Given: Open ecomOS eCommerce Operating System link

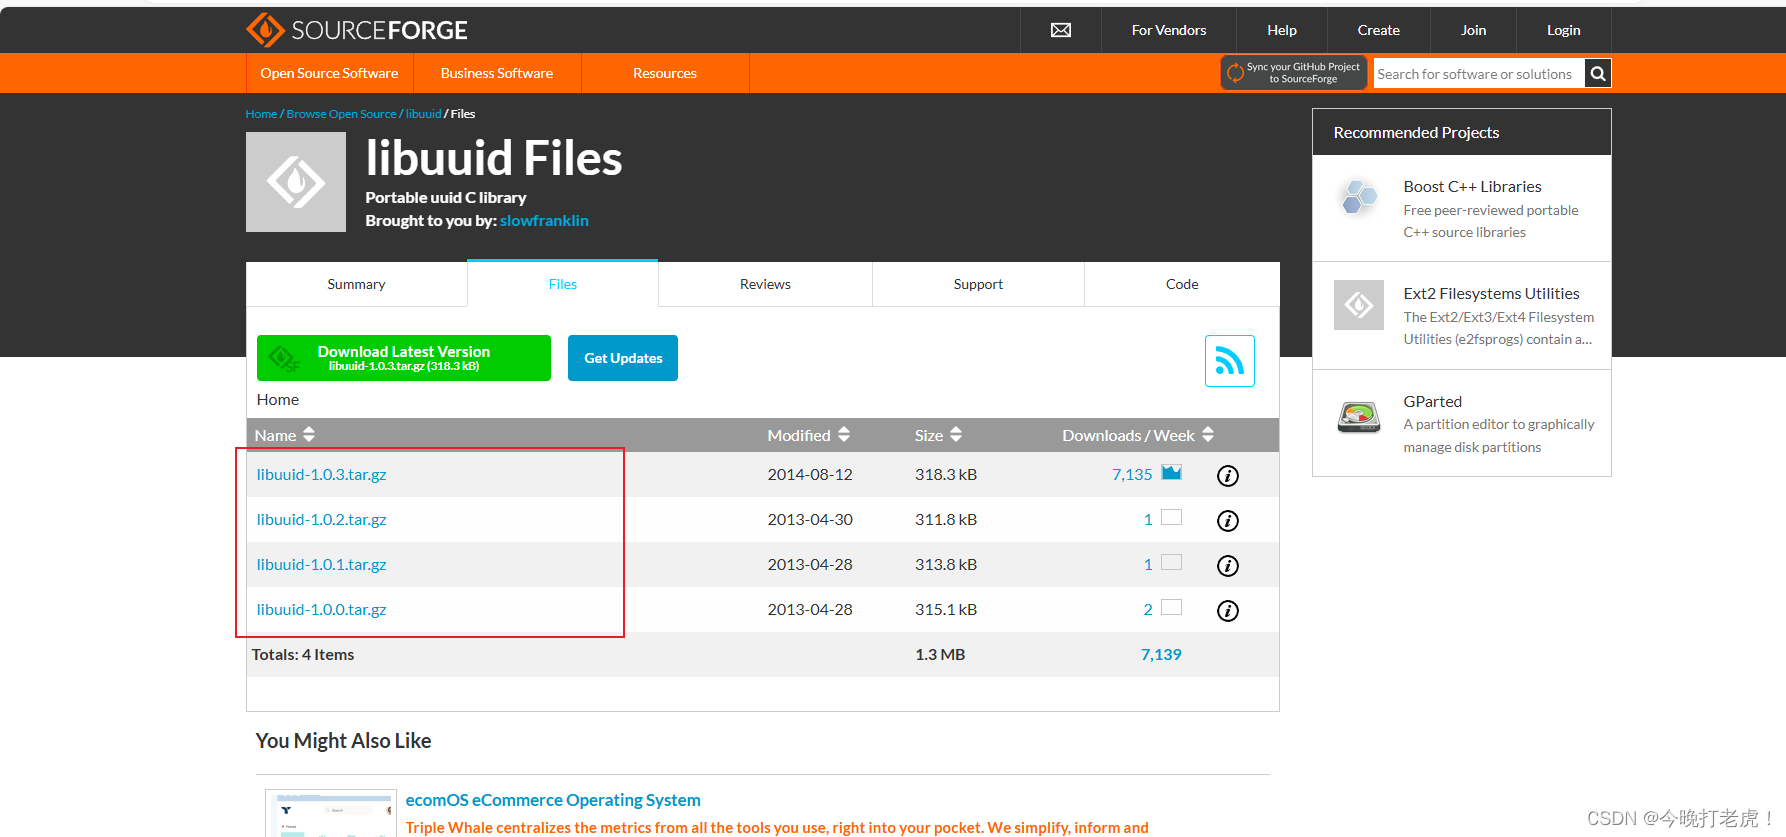Looking at the screenshot, I should (553, 800).
